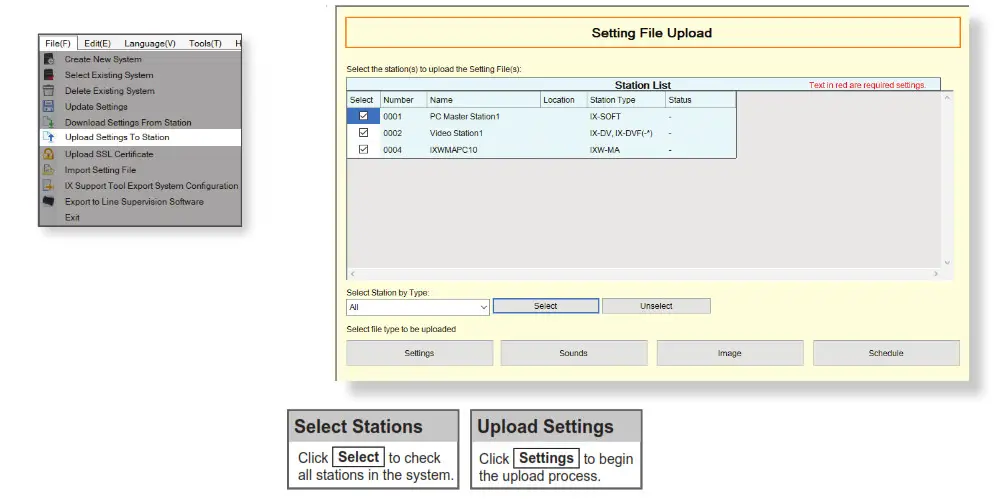Click the Export to Line Supervision icon
This screenshot has height=499, width=1001.
coord(49,202)
